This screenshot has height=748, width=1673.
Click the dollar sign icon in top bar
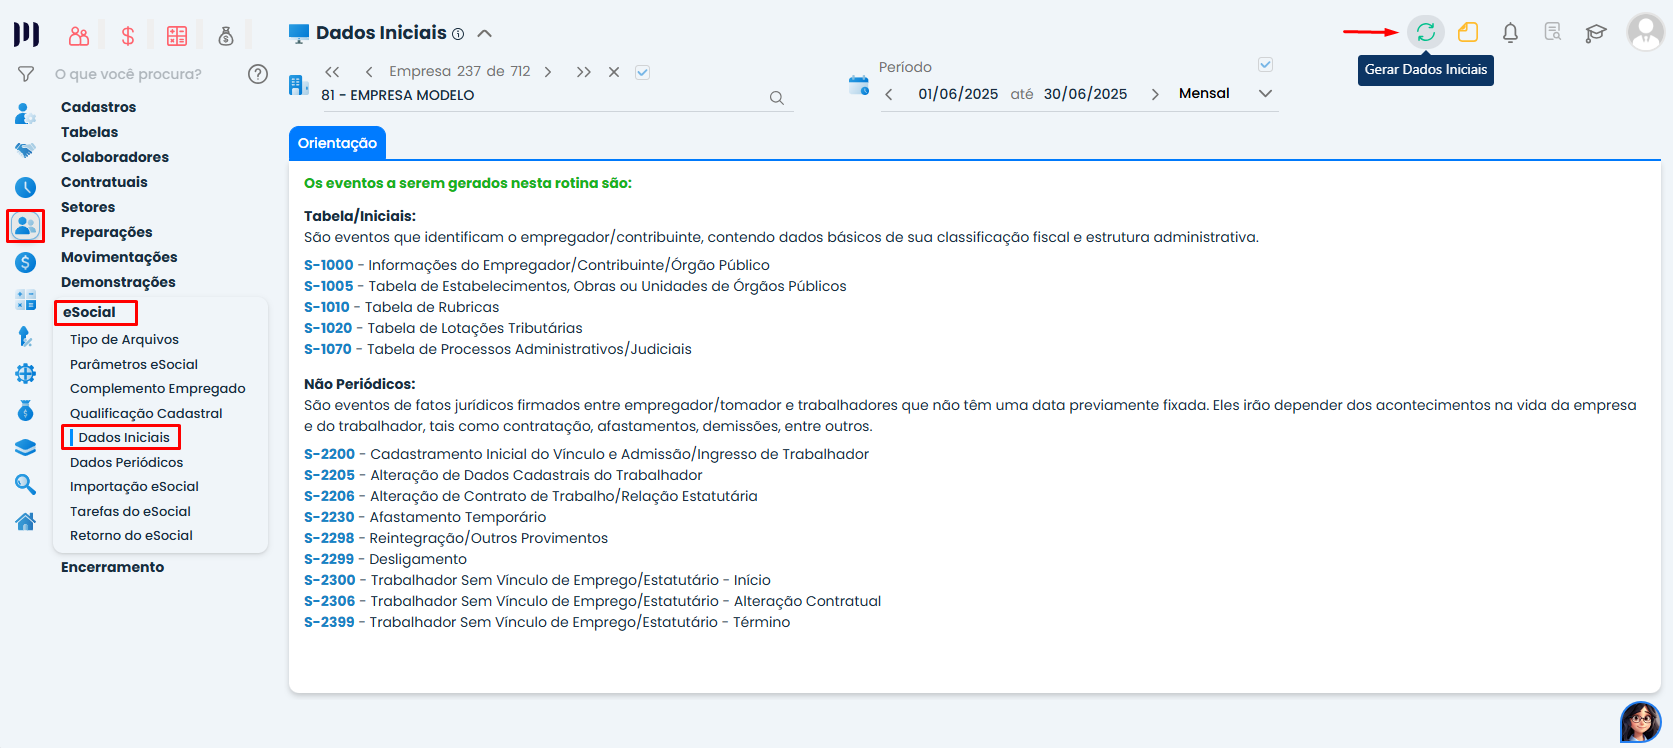(x=128, y=36)
